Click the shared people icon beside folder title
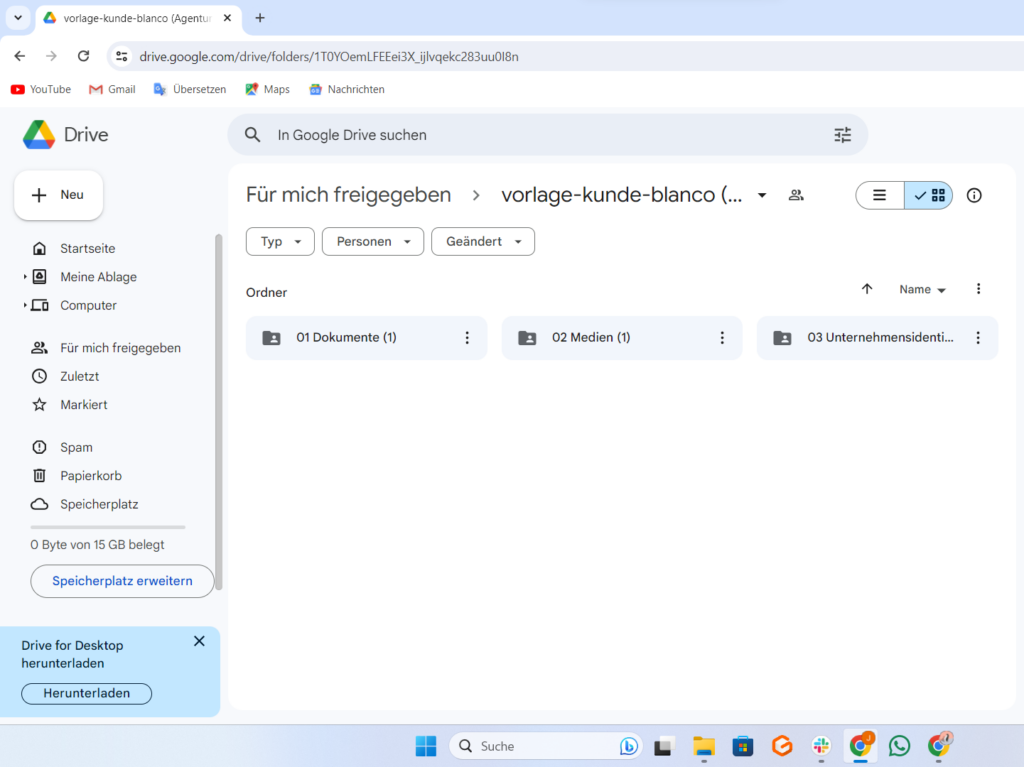 pos(796,195)
